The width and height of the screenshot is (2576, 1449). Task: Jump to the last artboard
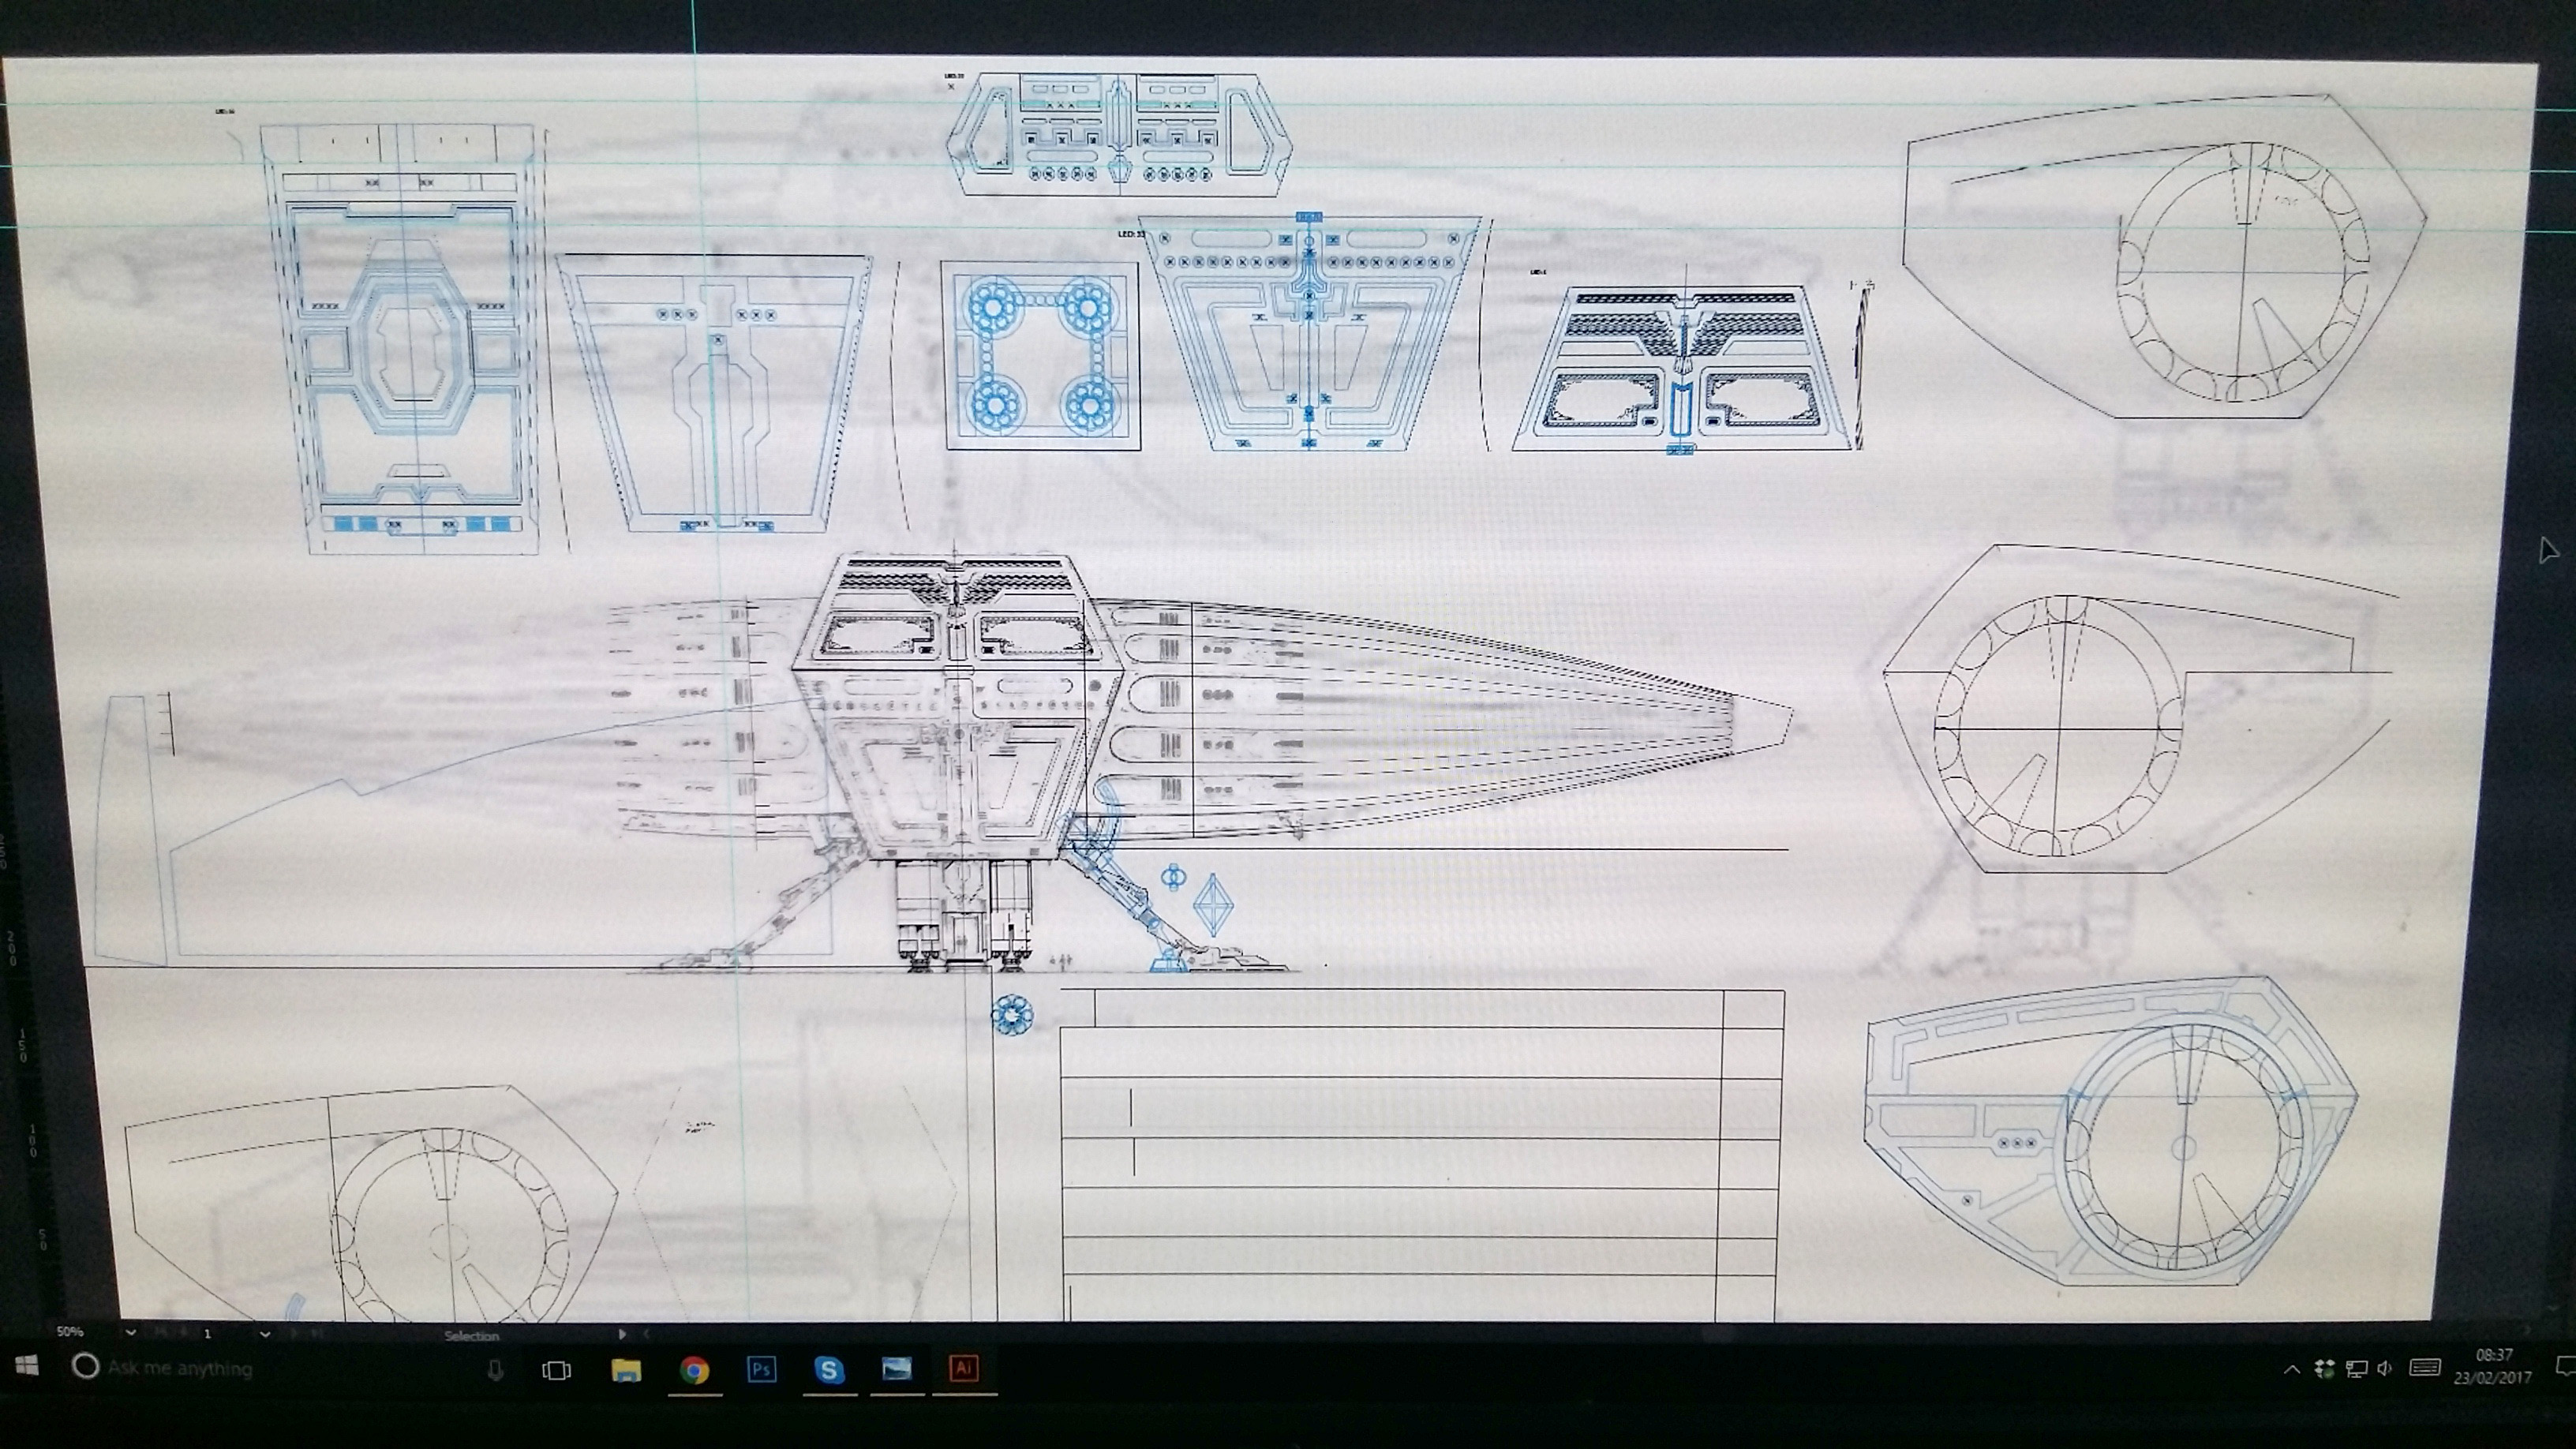tap(317, 1334)
